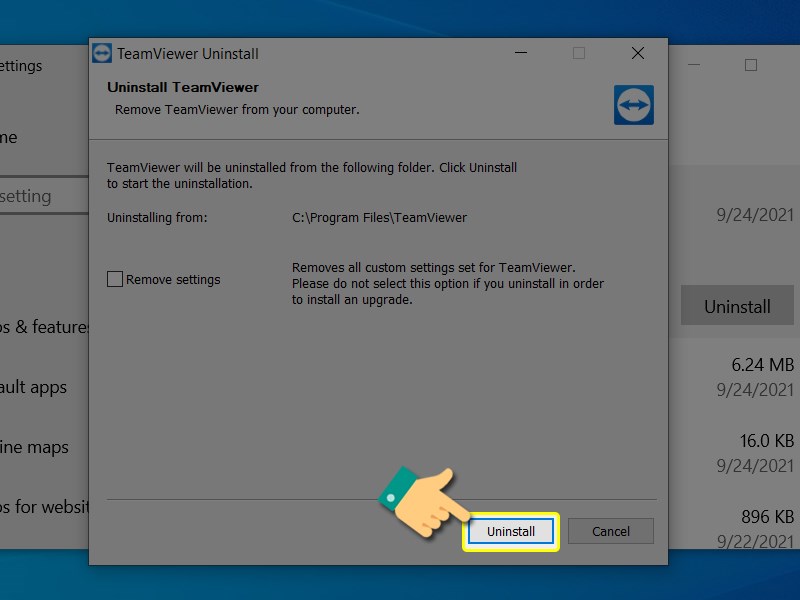The image size is (800, 600).
Task: Open Offline maps in the Settings sidebar
Action: [x=34, y=447]
